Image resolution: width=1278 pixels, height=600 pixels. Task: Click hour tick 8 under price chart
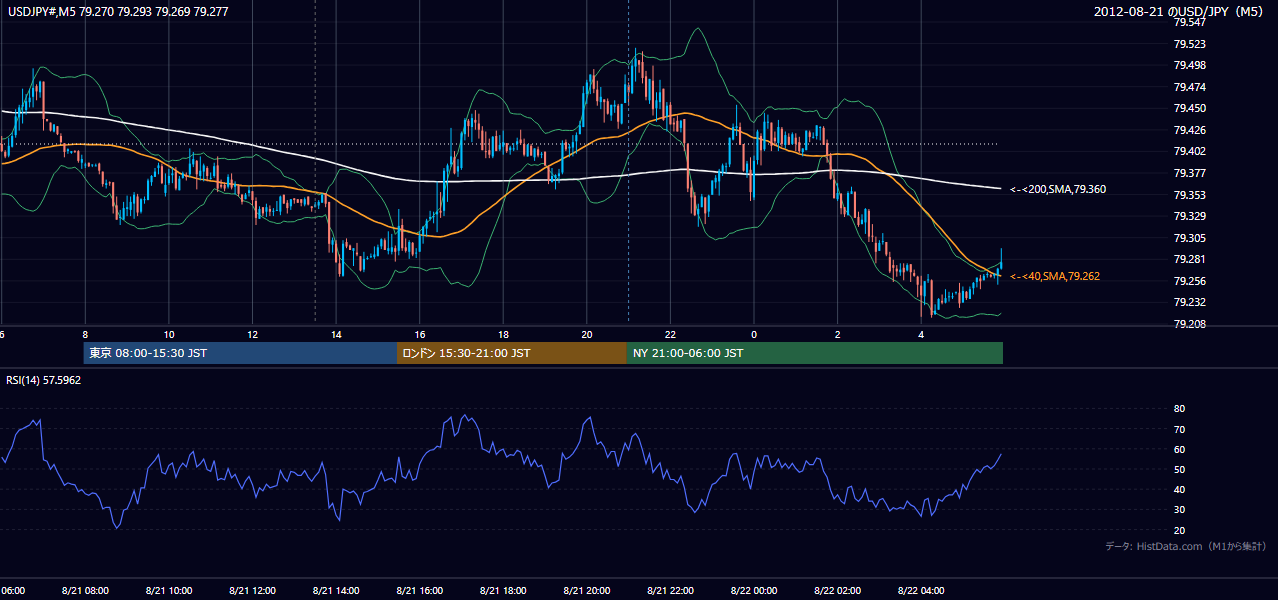pos(85,334)
